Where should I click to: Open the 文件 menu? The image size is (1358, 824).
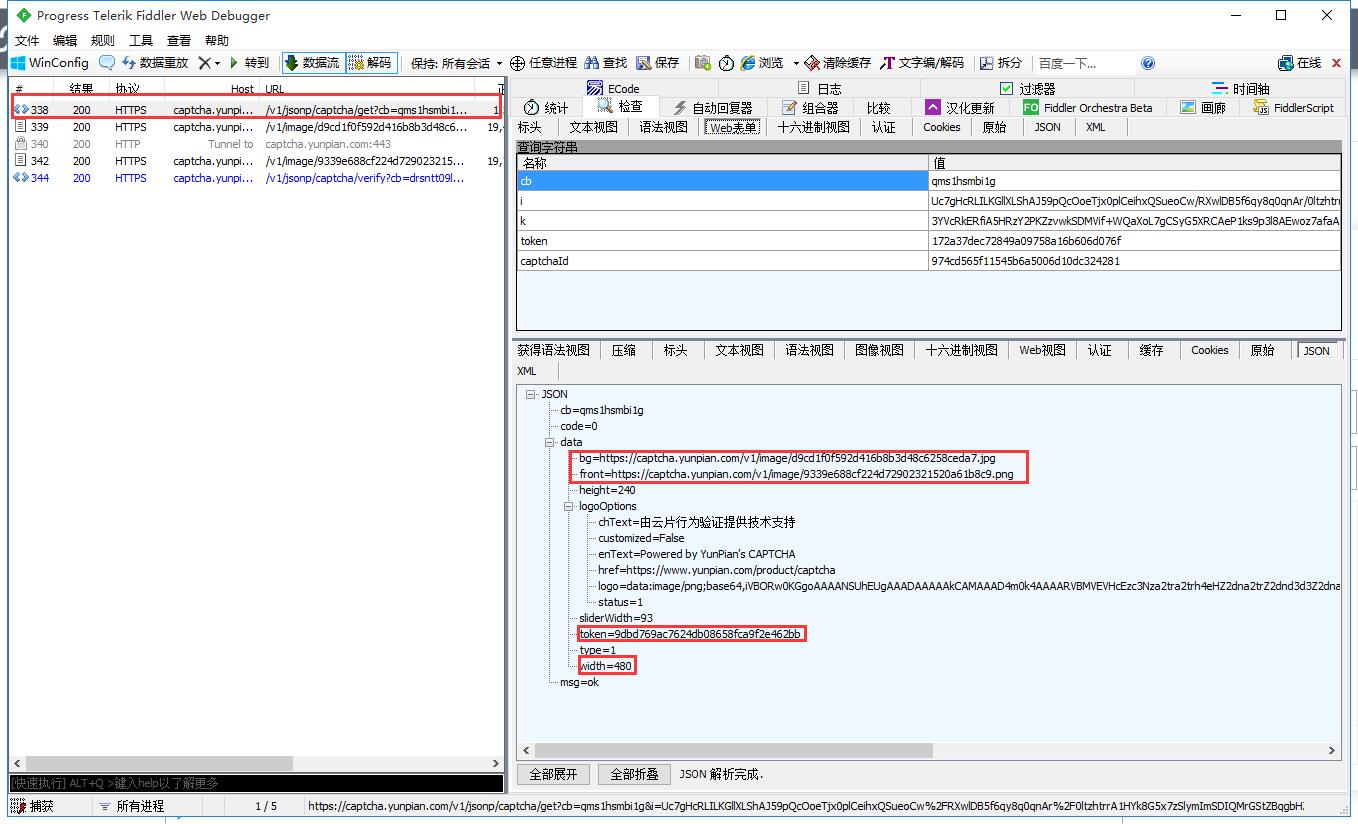(x=27, y=41)
